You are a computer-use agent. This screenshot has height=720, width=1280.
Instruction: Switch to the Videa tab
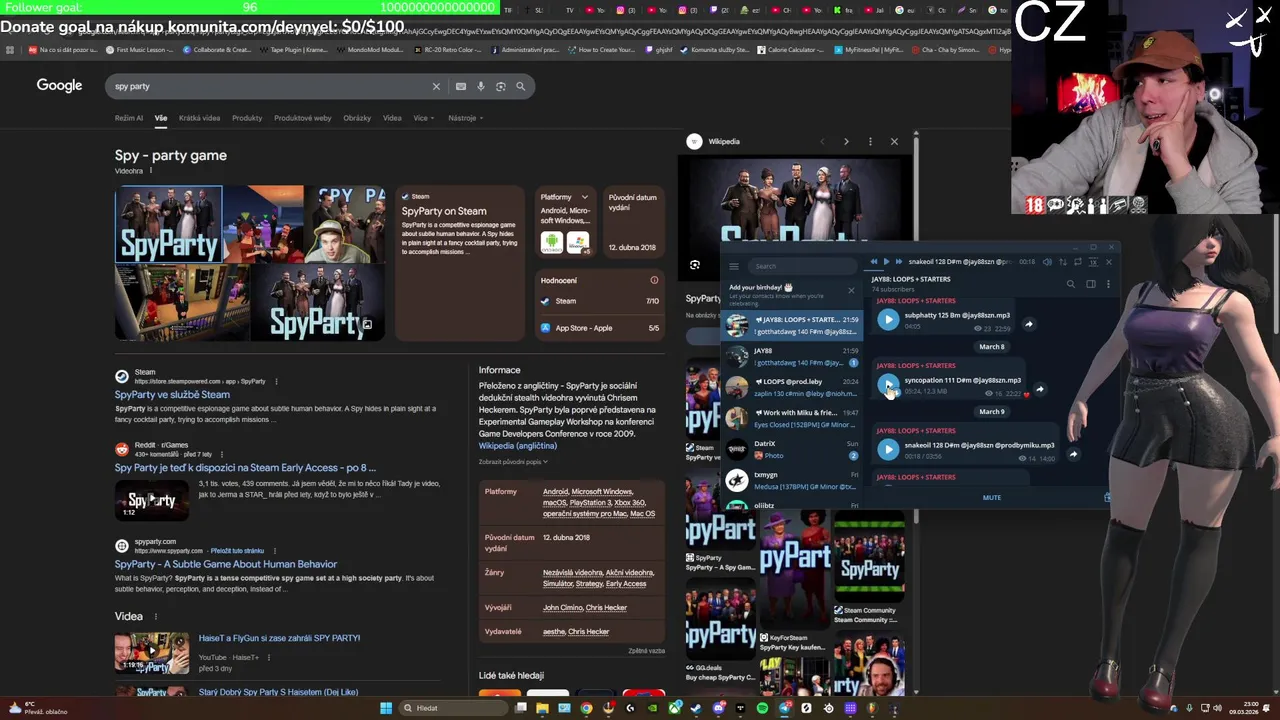tap(392, 118)
